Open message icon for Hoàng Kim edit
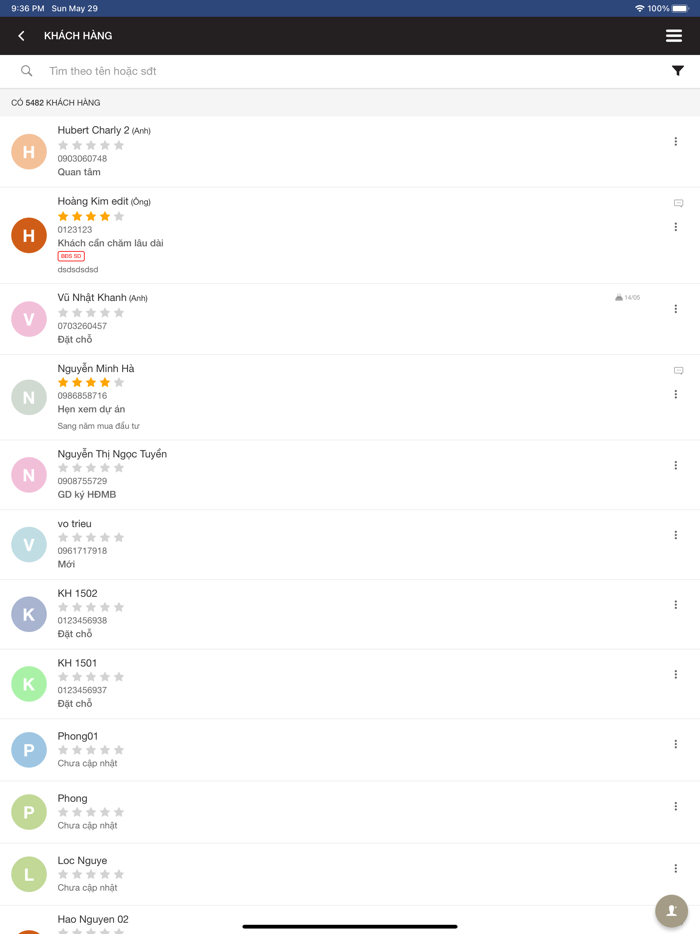Image resolution: width=700 pixels, height=934 pixels. point(678,203)
